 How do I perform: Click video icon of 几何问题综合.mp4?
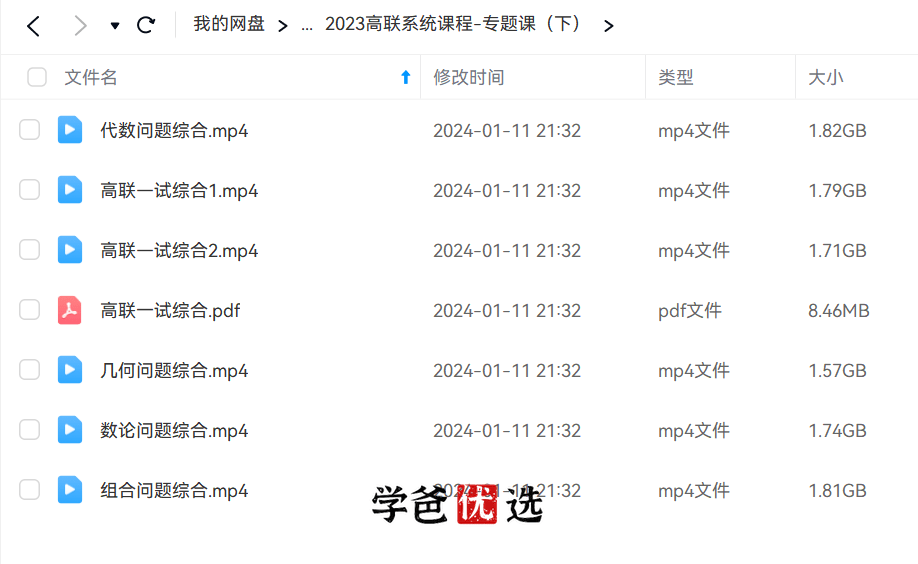tap(70, 370)
